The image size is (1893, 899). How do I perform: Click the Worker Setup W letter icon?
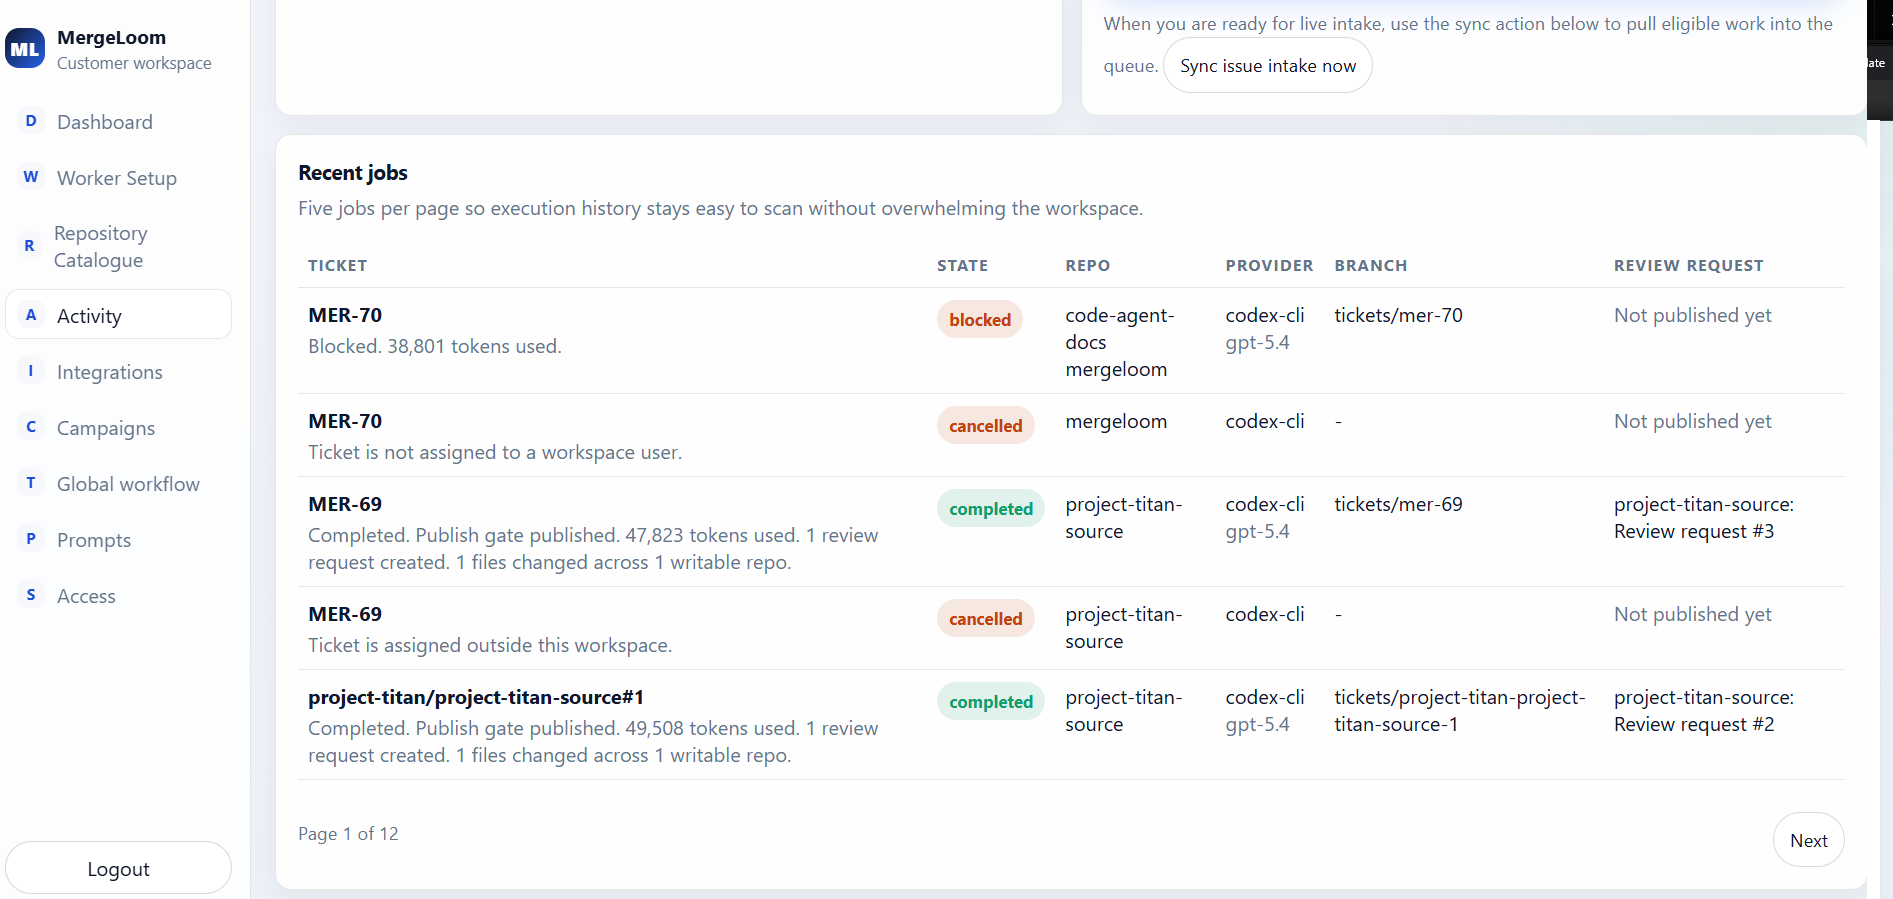(x=31, y=177)
